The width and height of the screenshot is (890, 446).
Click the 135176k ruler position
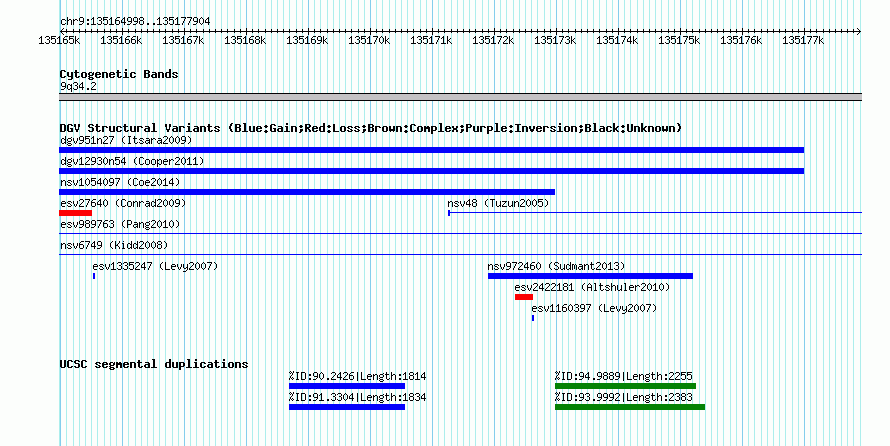click(741, 40)
